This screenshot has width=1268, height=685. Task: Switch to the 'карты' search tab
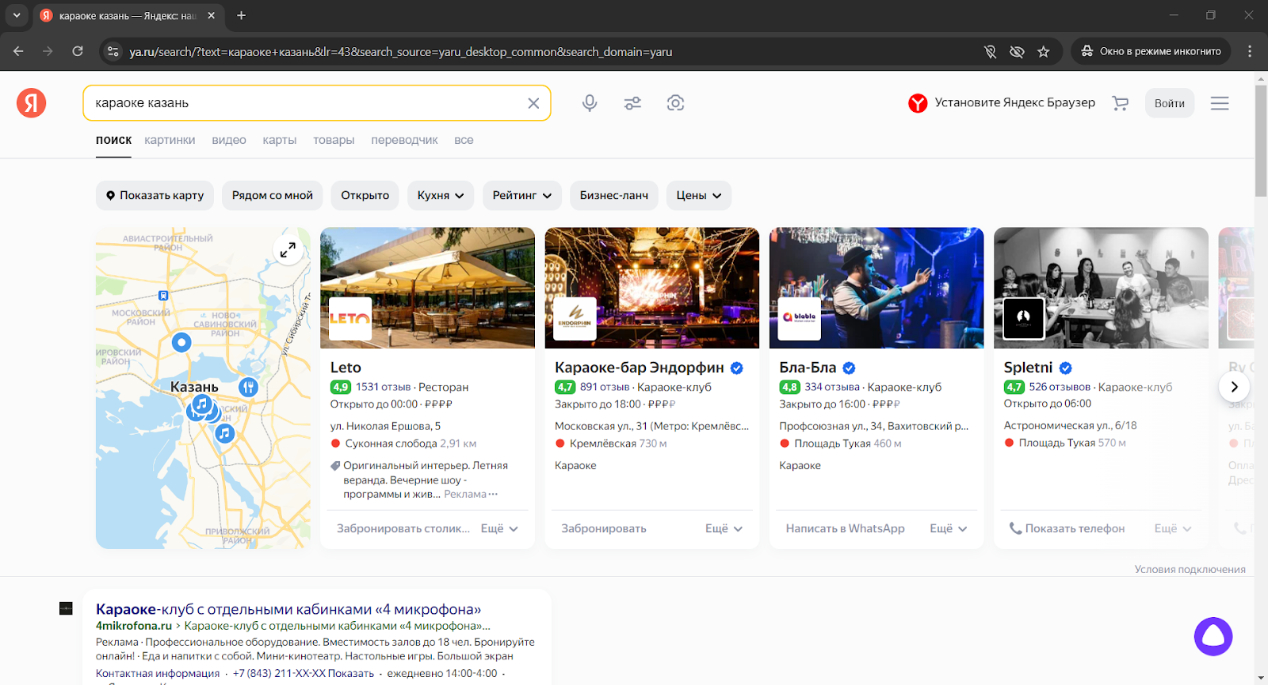pos(280,140)
